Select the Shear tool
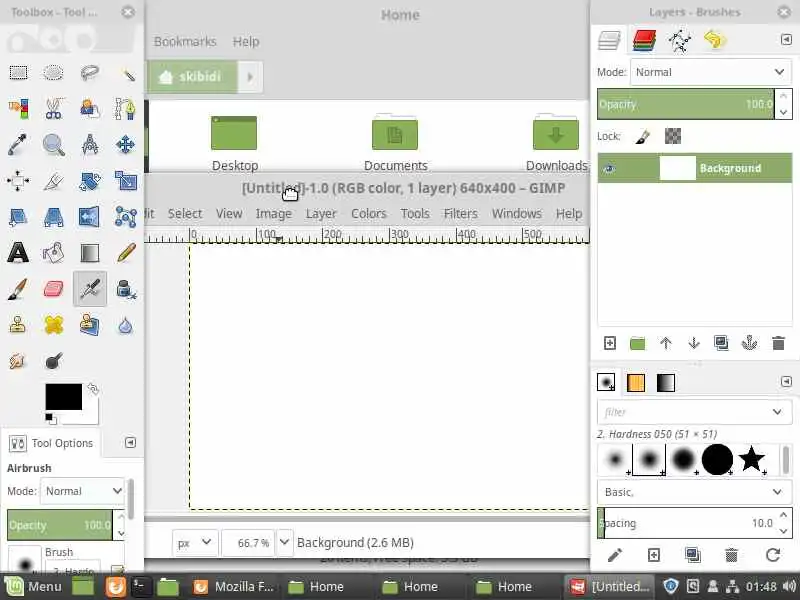Screen dimensions: 800x600 click(18, 217)
